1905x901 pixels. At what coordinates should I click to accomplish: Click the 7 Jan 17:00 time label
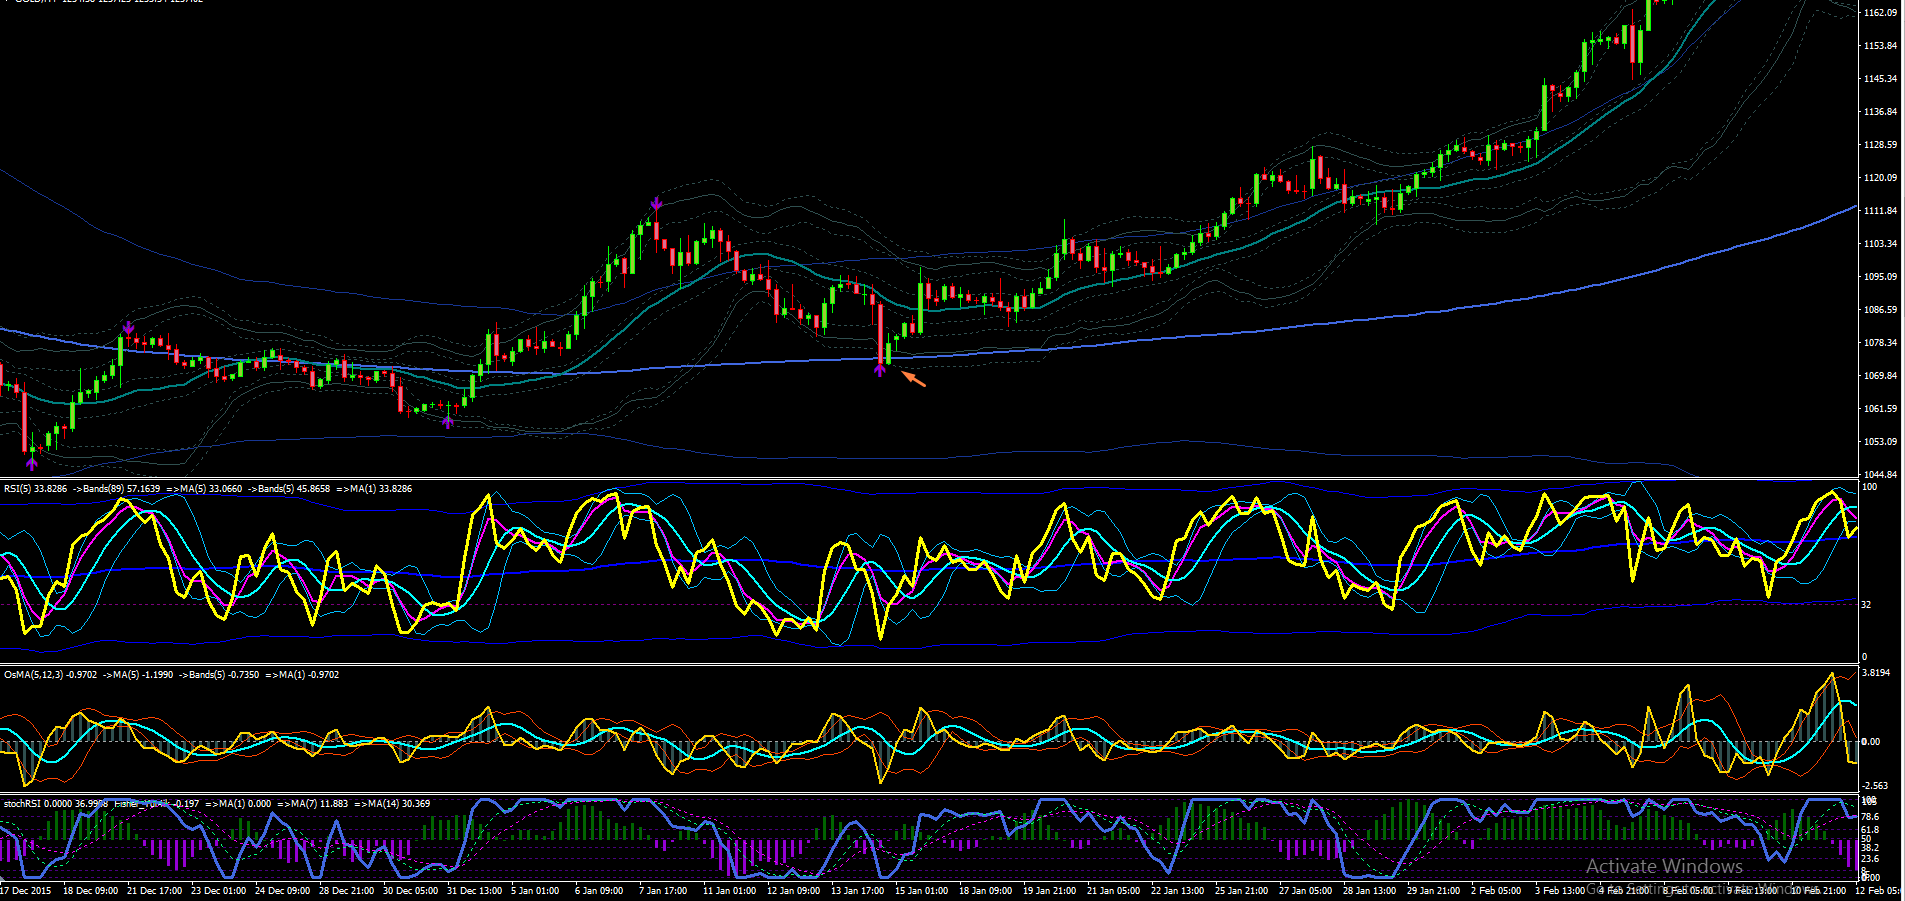pyautogui.click(x=663, y=891)
